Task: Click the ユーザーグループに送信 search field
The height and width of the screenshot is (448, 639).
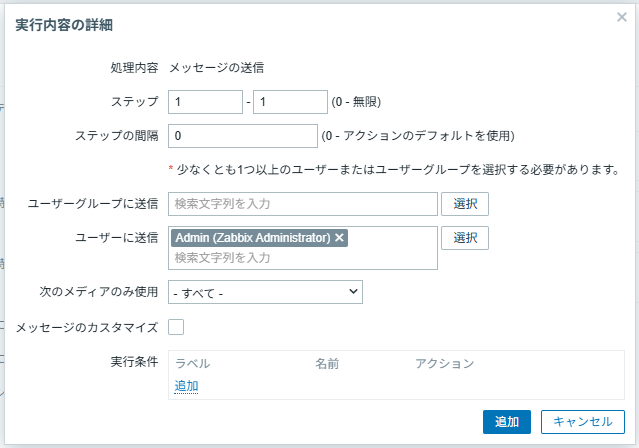Action: (x=303, y=204)
